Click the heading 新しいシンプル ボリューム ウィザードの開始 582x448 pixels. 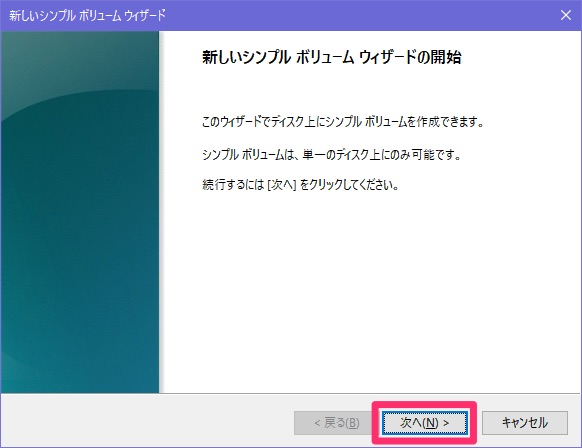pos(331,57)
